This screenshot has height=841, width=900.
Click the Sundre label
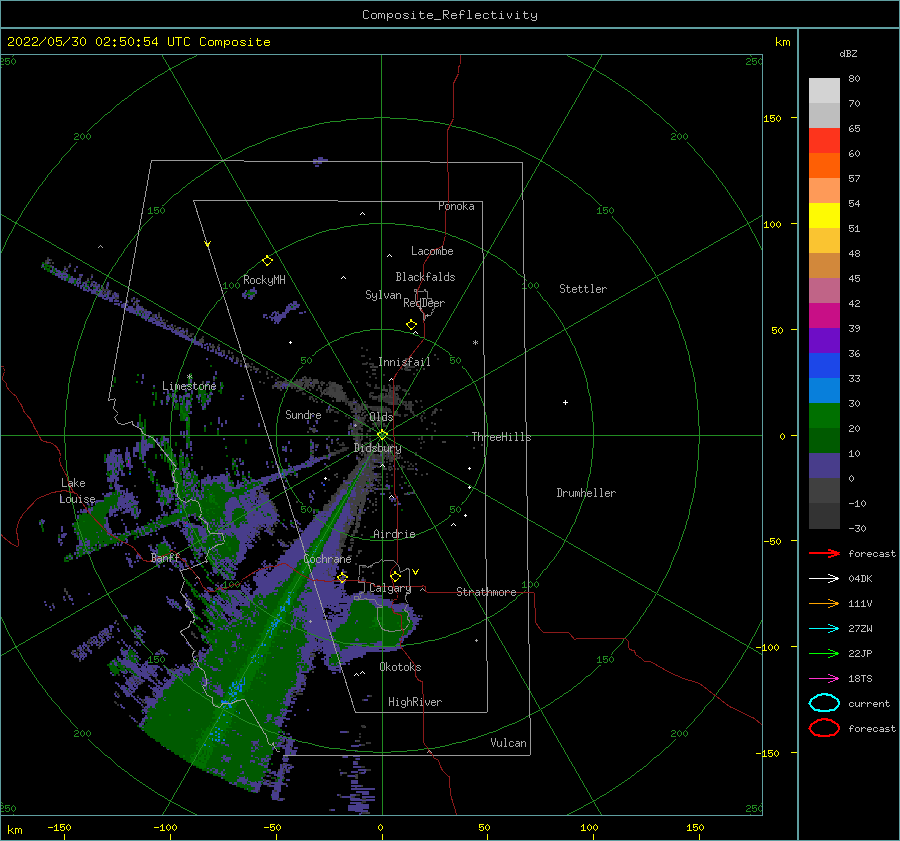tap(303, 414)
